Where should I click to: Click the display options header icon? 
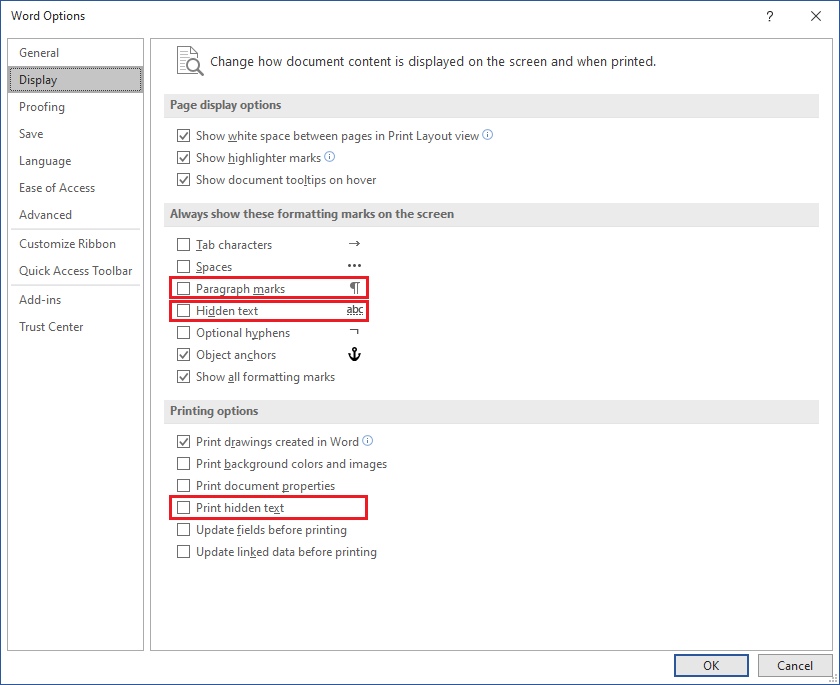click(x=189, y=61)
